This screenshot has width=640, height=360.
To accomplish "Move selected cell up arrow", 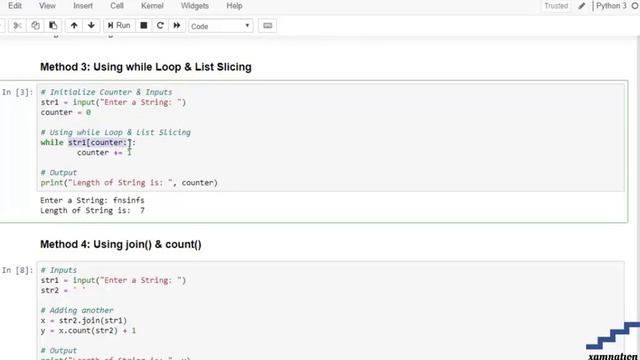I will point(74,26).
